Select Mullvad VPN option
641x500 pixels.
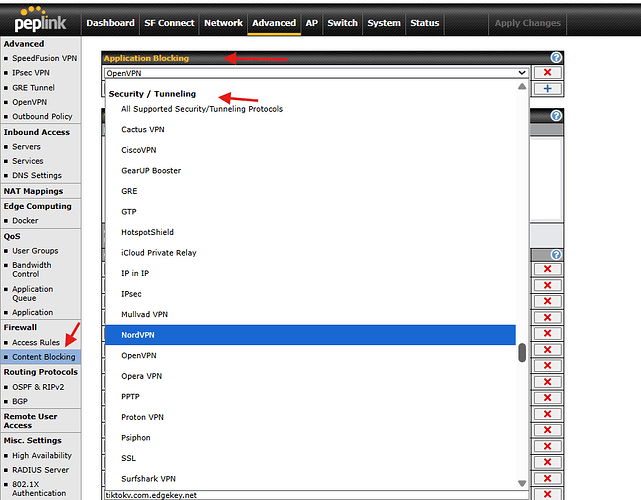click(310, 314)
